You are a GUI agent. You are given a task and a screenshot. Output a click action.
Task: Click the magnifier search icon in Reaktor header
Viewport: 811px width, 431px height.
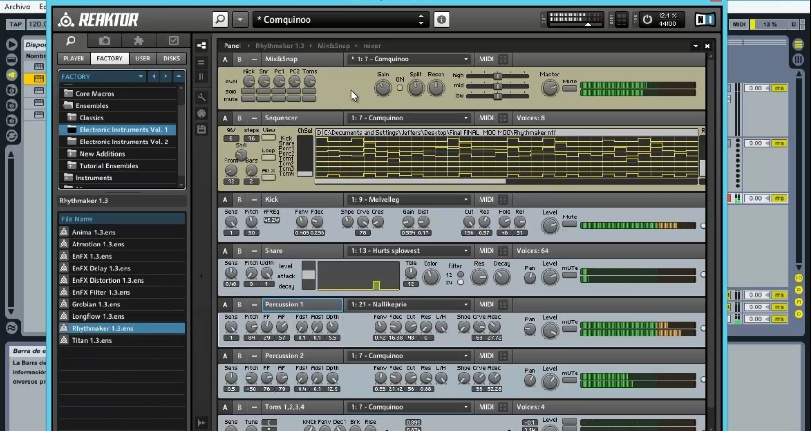(x=220, y=20)
